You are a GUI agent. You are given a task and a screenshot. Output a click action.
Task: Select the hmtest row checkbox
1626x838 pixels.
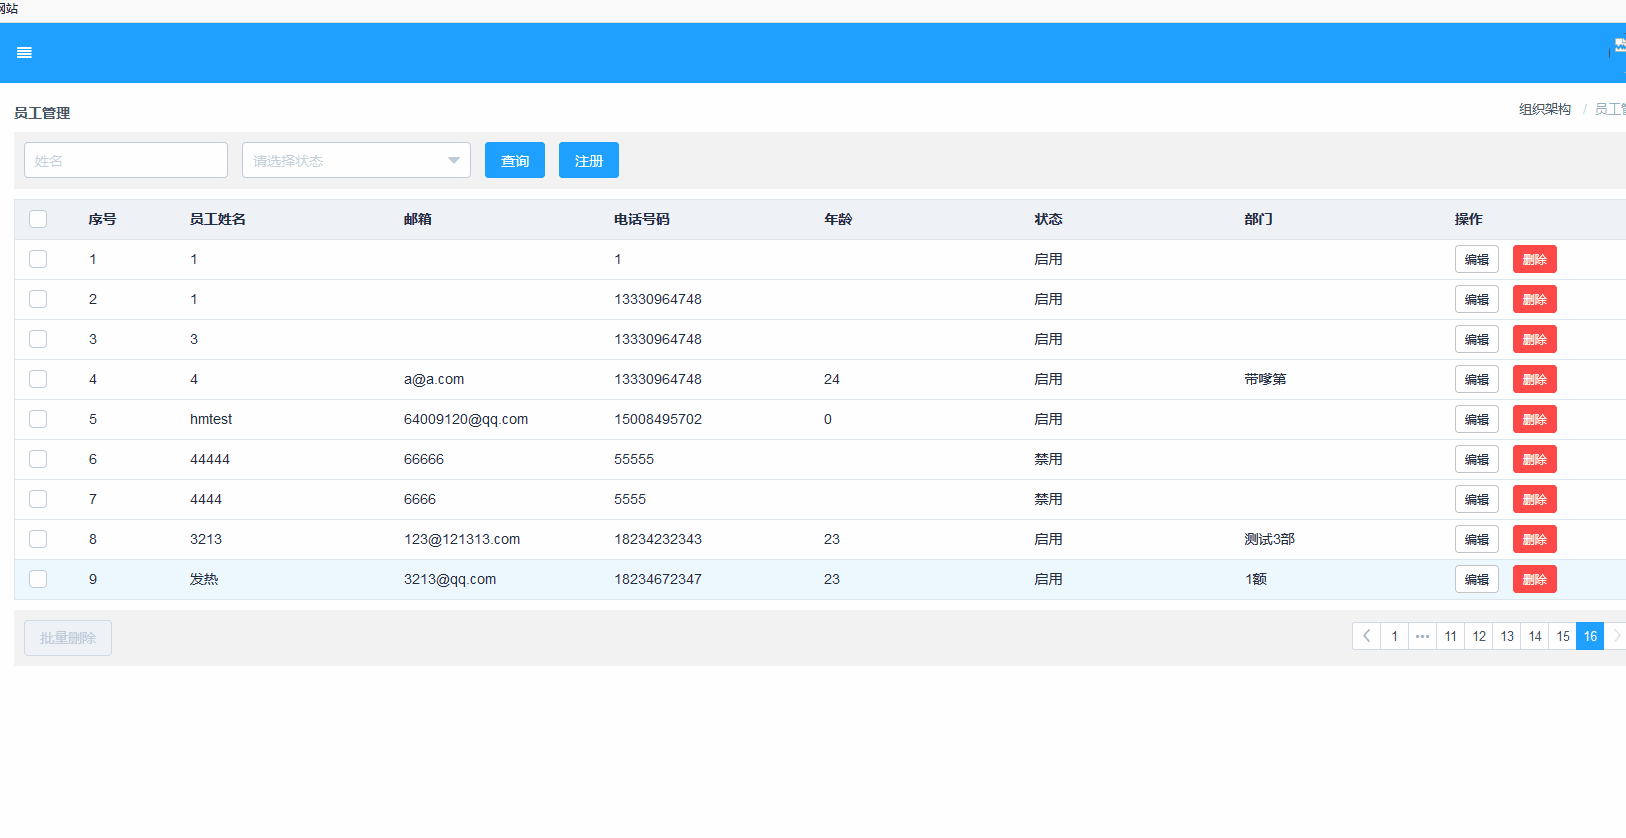click(38, 419)
